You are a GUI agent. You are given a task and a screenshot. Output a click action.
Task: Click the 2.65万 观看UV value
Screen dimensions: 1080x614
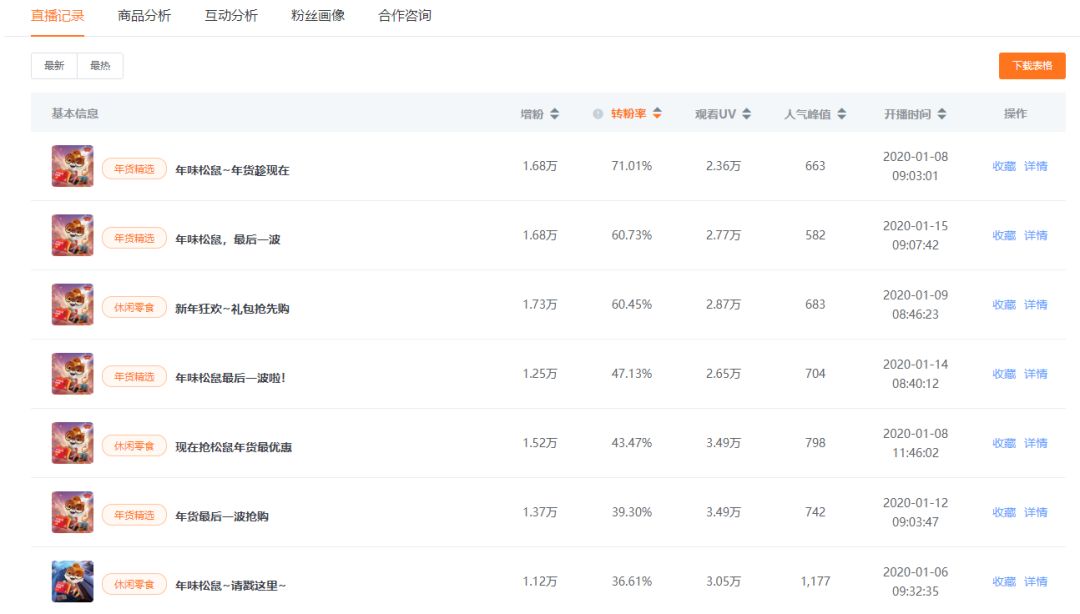723,373
